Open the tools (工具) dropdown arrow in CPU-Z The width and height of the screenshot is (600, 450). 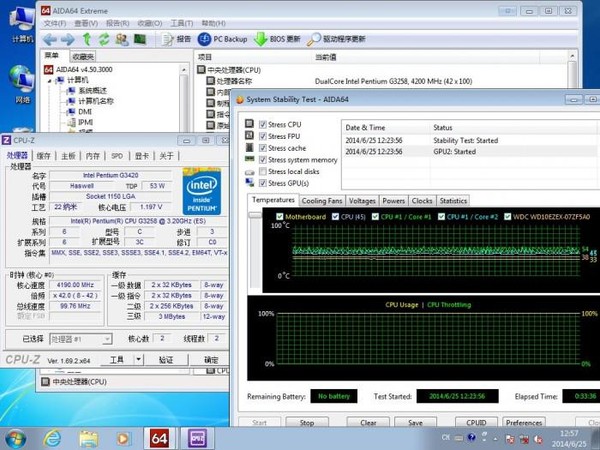[x=139, y=359]
